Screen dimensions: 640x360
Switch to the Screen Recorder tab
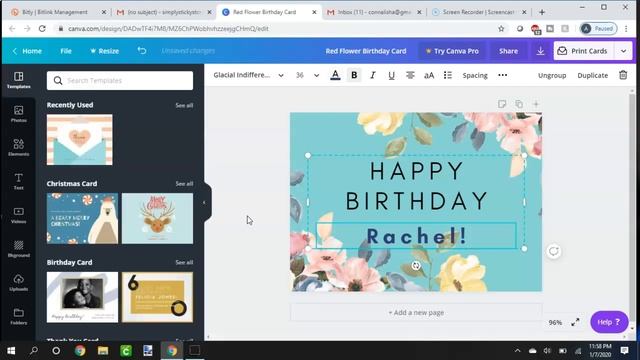coord(478,12)
